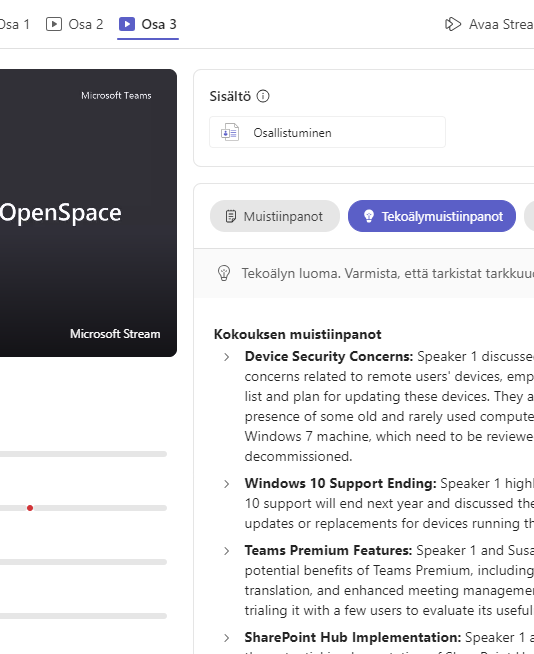Image resolution: width=534 pixels, height=654 pixels.
Task: Switch to the Osa 3 tab
Action: click(148, 24)
